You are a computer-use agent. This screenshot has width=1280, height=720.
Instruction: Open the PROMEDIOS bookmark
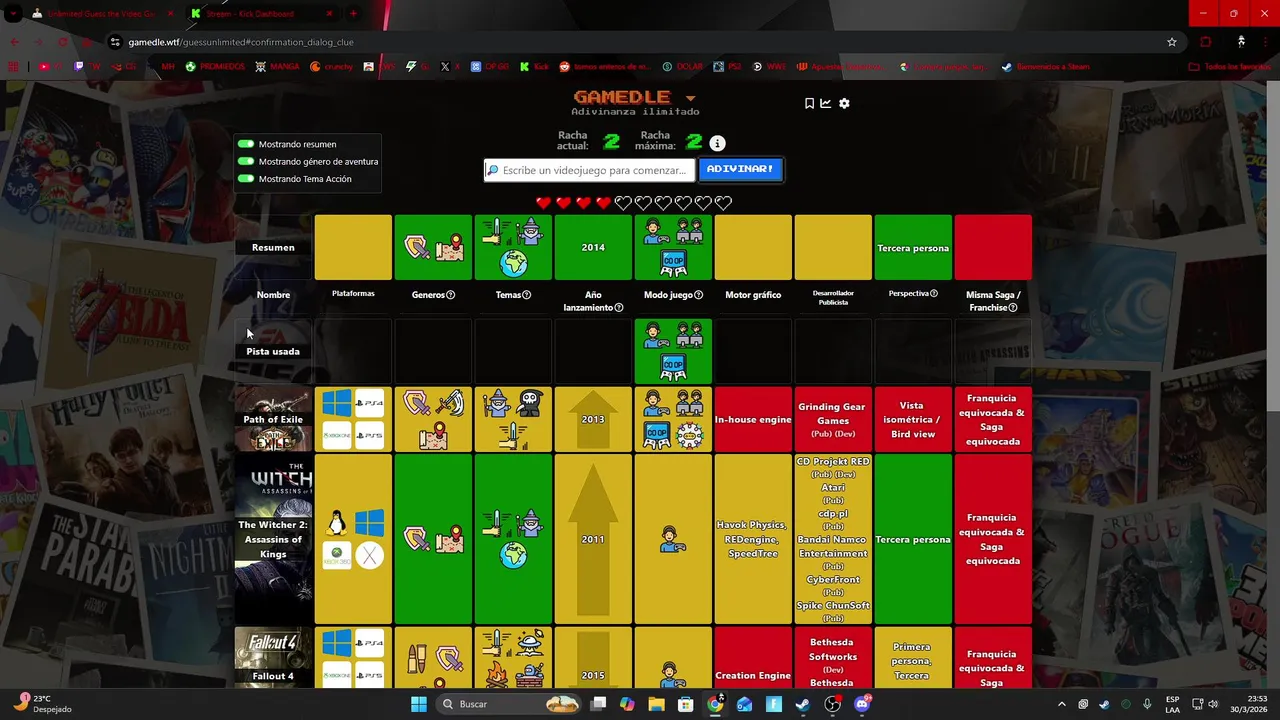coord(215,67)
